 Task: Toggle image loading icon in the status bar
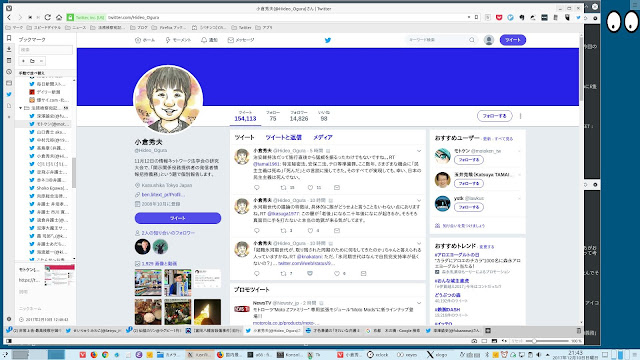(494, 341)
